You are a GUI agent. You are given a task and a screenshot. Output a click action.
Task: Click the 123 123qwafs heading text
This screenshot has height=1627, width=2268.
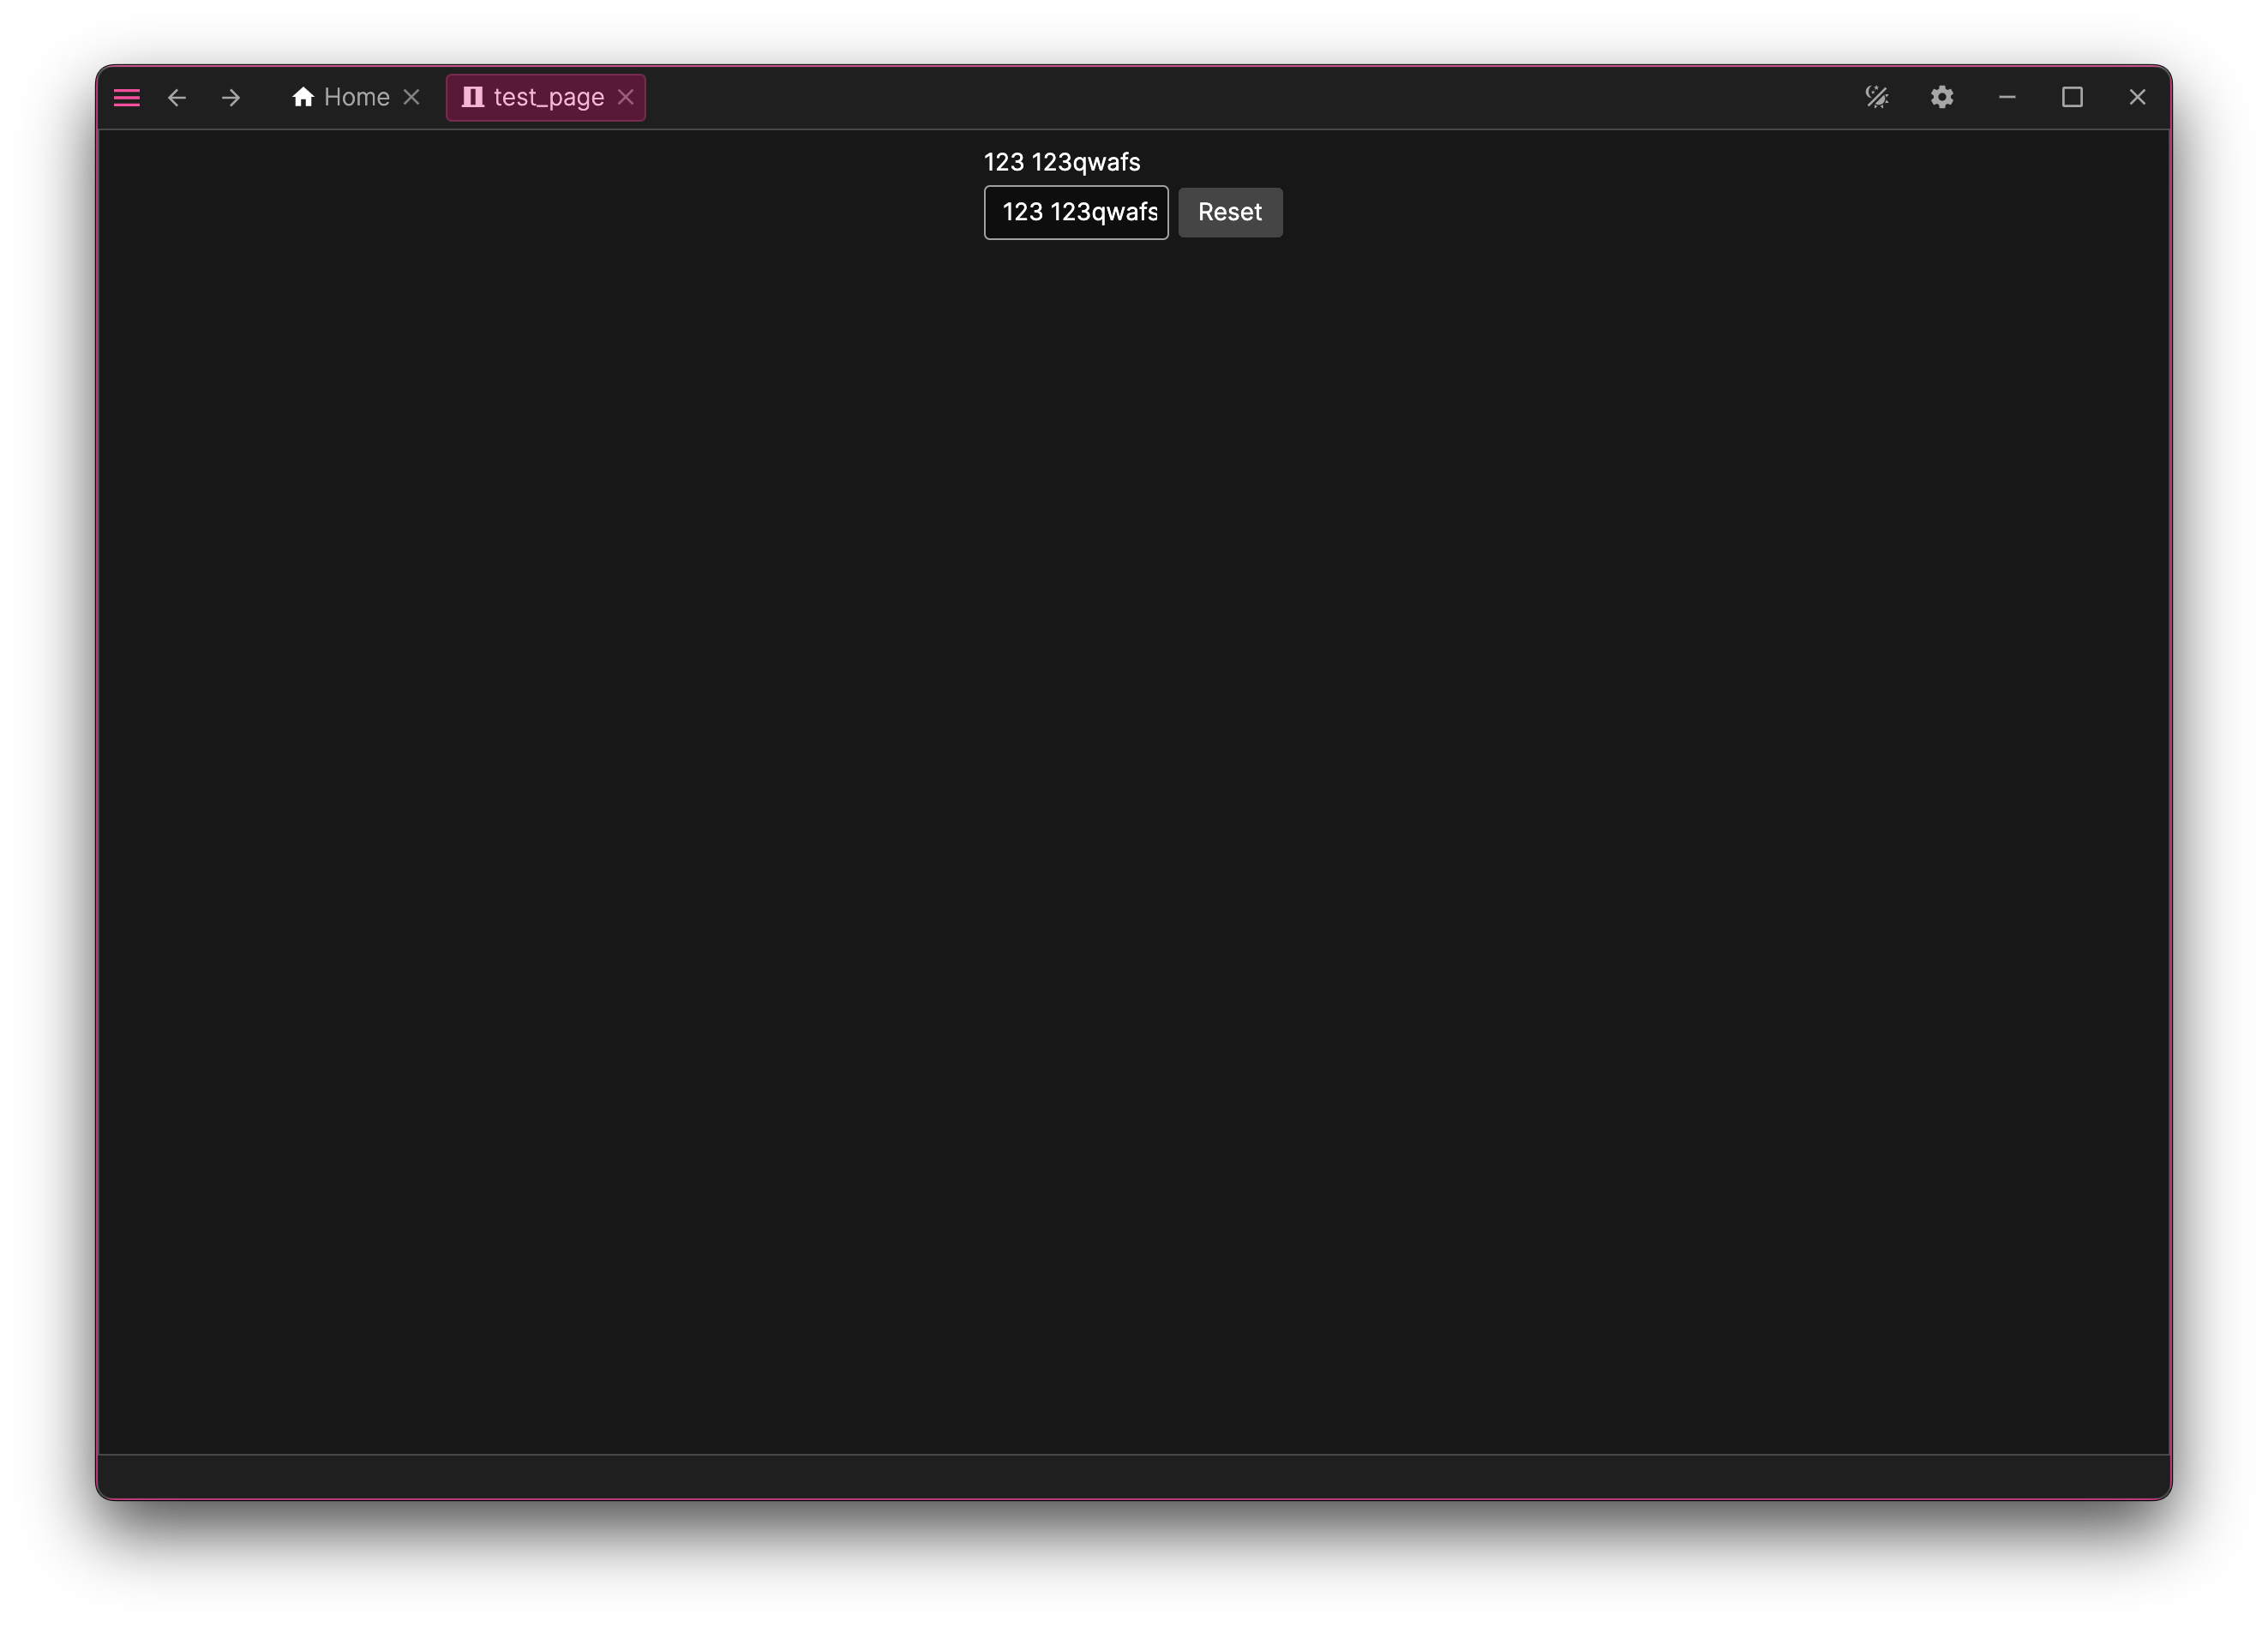pos(1061,161)
